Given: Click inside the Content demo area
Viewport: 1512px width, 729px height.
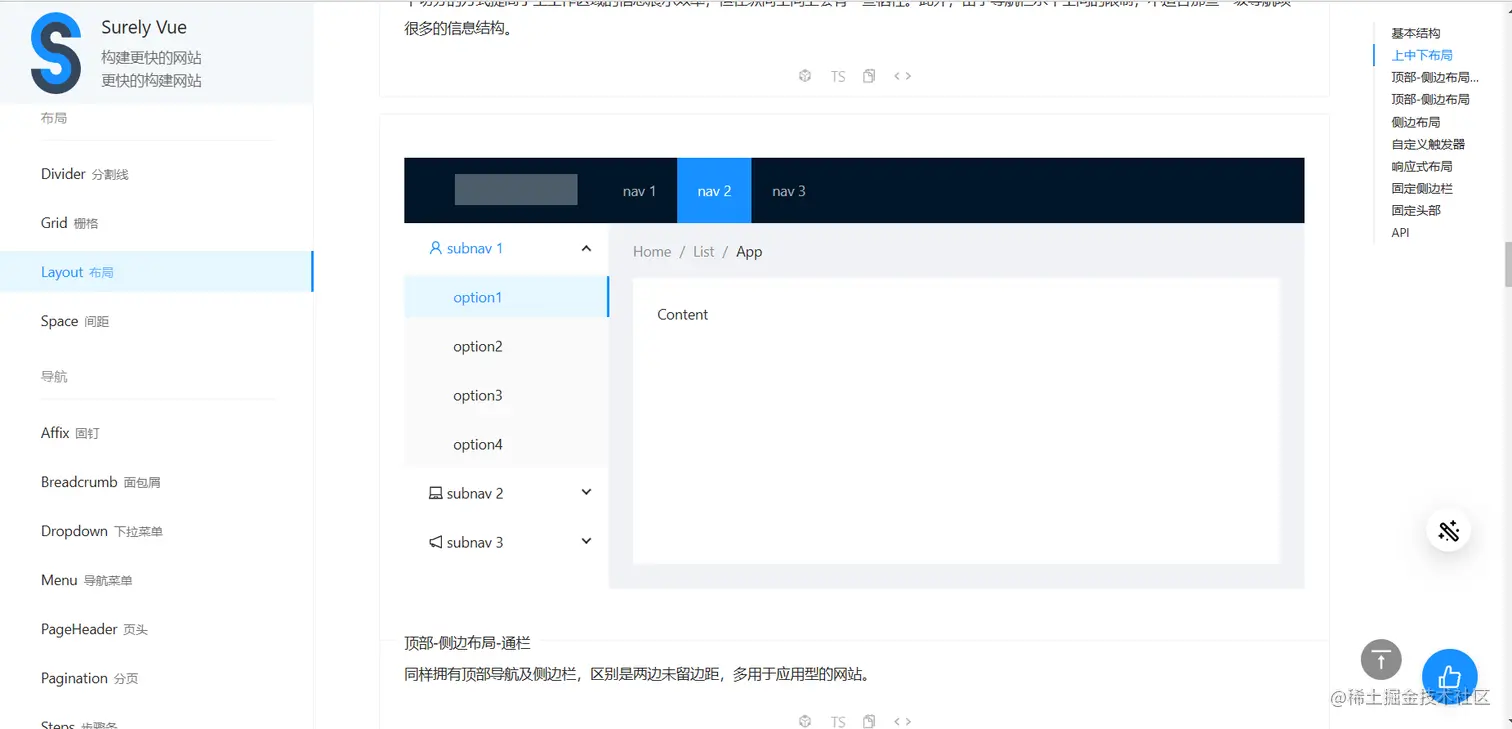Looking at the screenshot, I should (x=955, y=420).
